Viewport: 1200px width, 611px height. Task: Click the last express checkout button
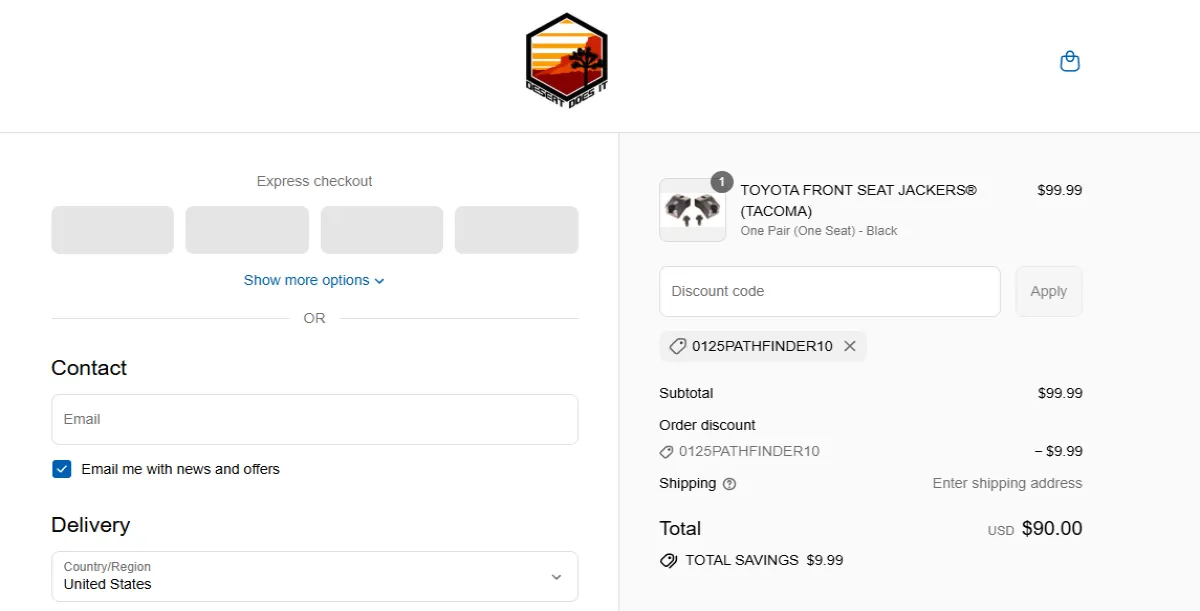(516, 230)
